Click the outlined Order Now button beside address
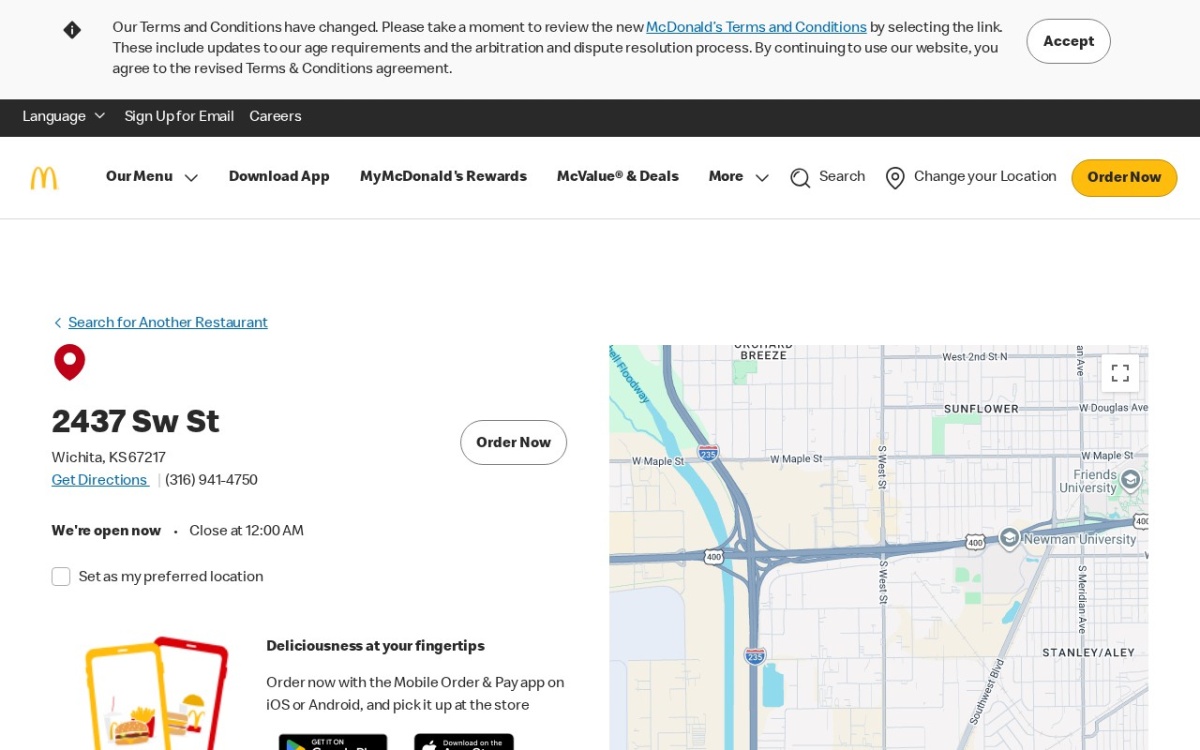Image resolution: width=1200 pixels, height=750 pixels. tap(513, 443)
